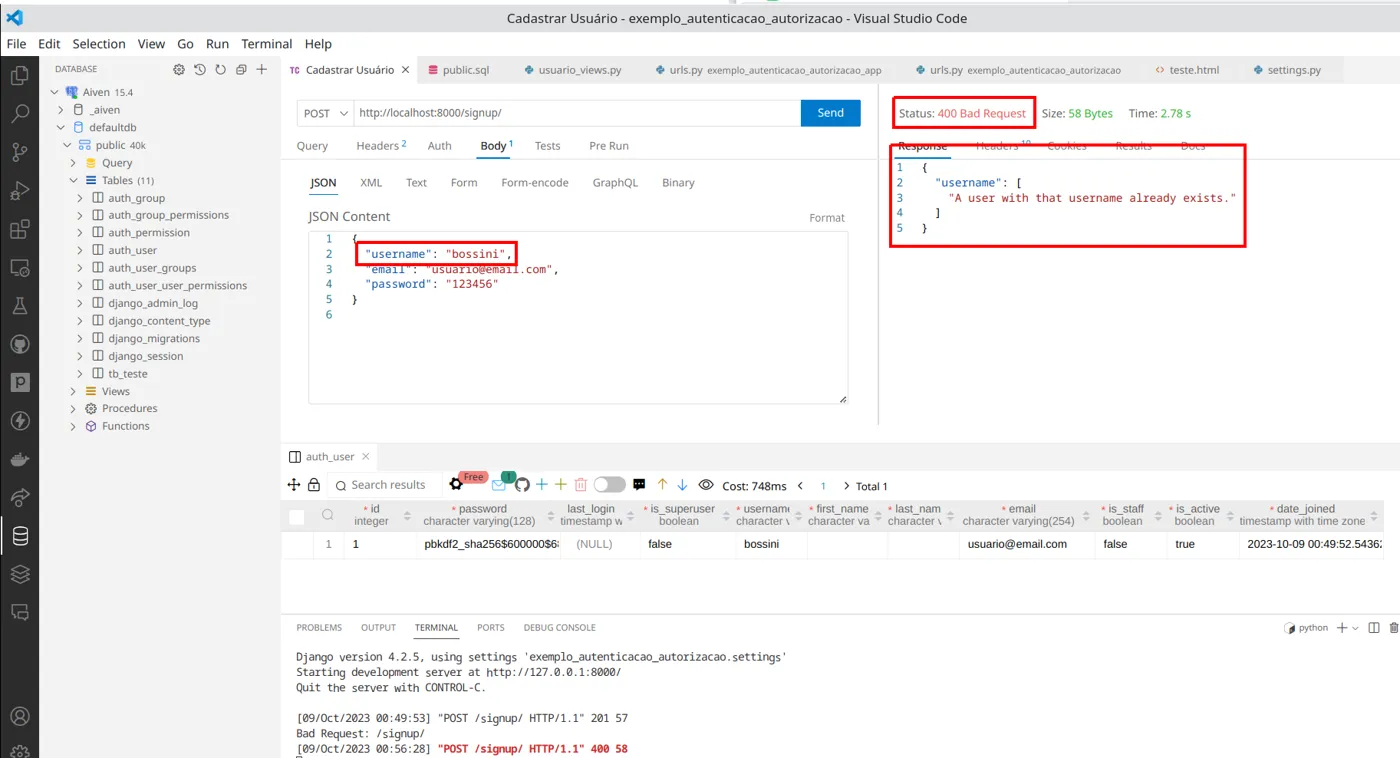Viewport: 1400px width, 758px height.
Task: Expand the auth_user table node
Action: coord(80,250)
